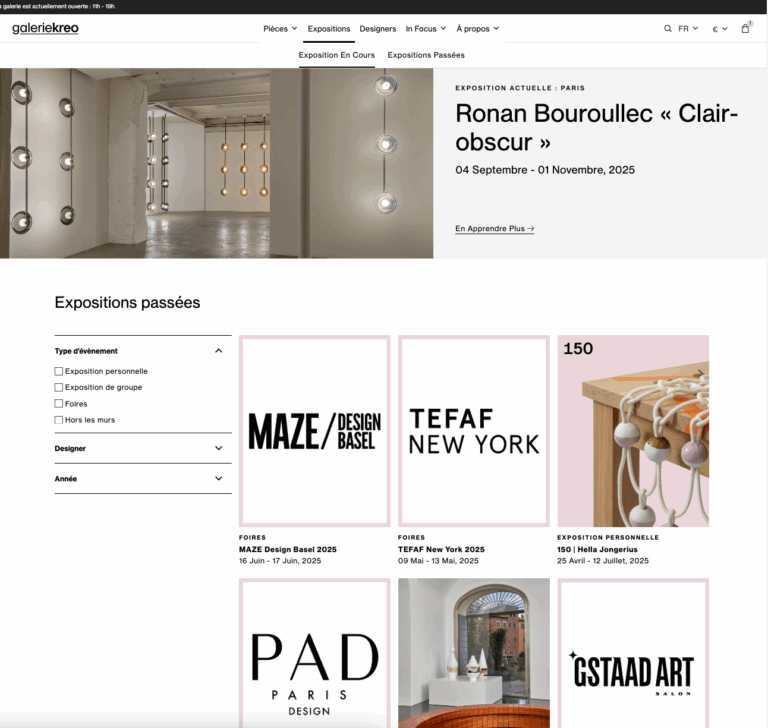
Task: Follow the En Apprendre Plus link
Action: [495, 228]
